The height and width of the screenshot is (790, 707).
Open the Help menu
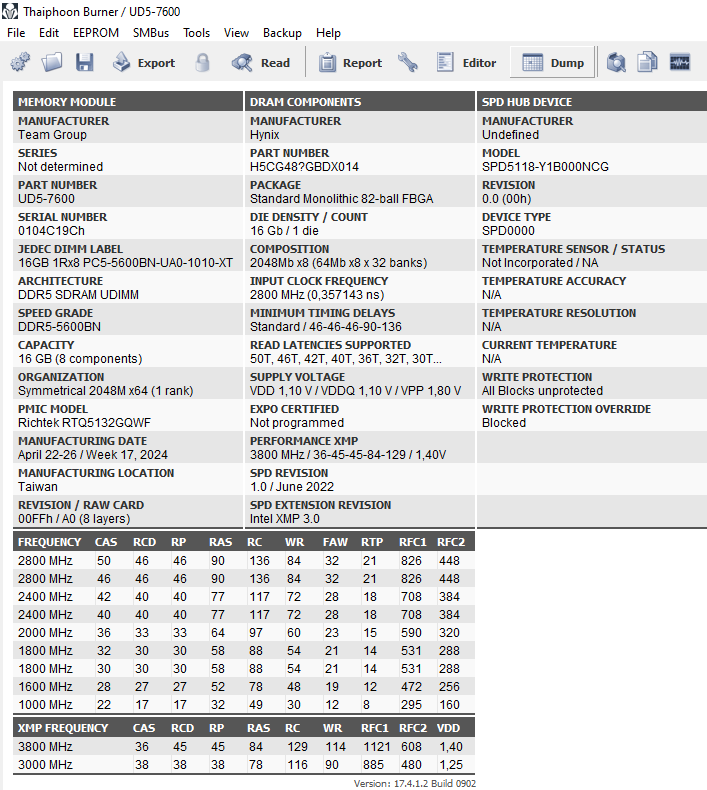tap(328, 33)
